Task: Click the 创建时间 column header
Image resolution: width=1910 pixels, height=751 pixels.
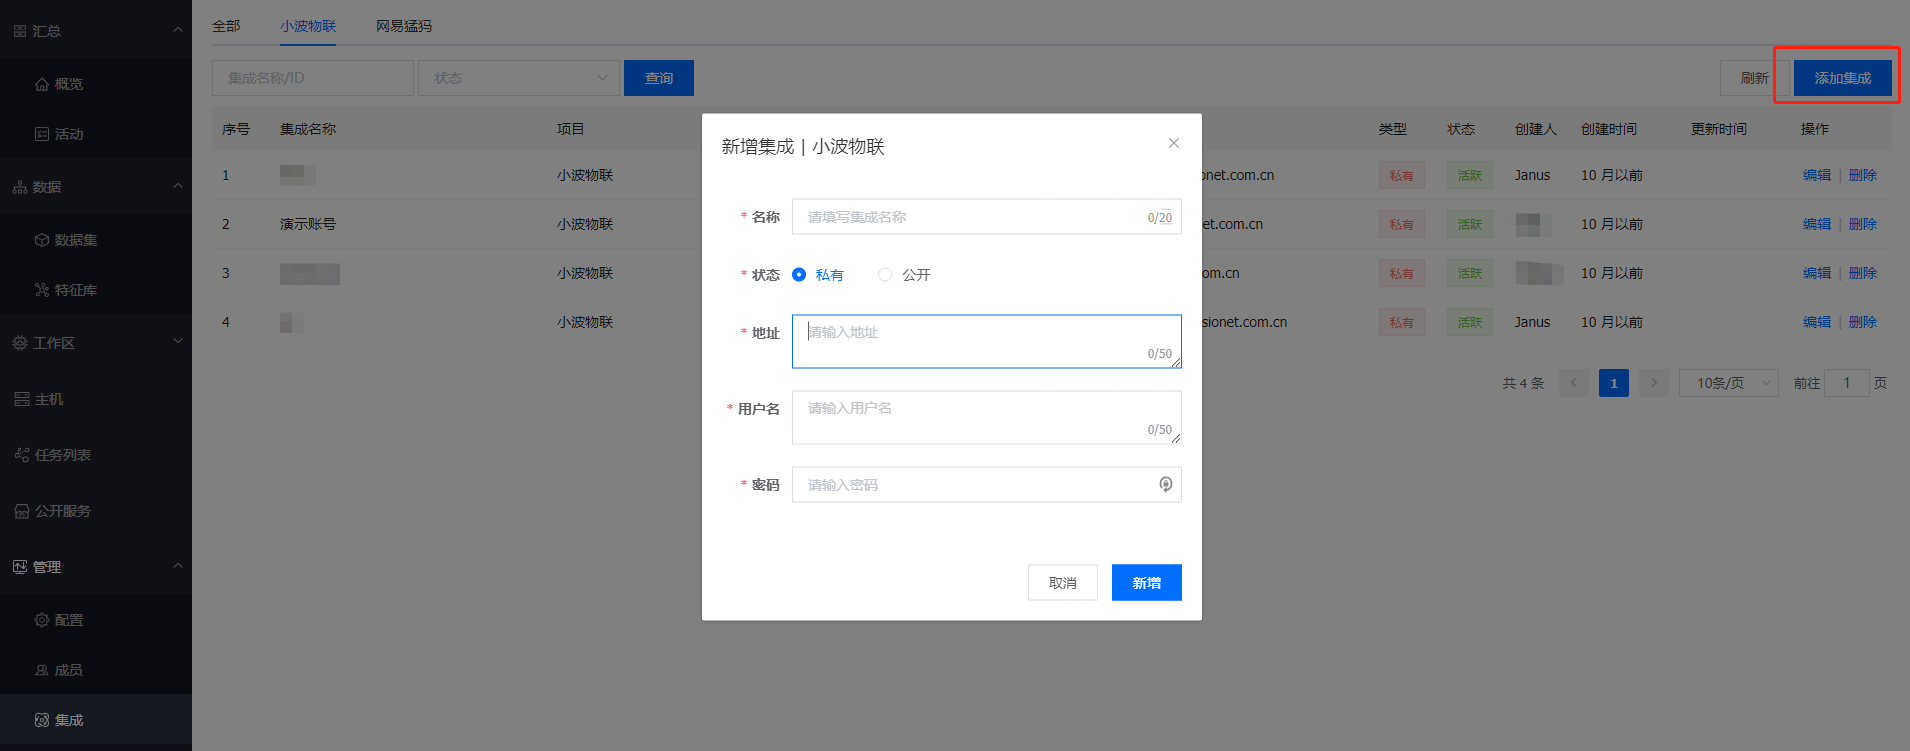Action: point(1609,129)
